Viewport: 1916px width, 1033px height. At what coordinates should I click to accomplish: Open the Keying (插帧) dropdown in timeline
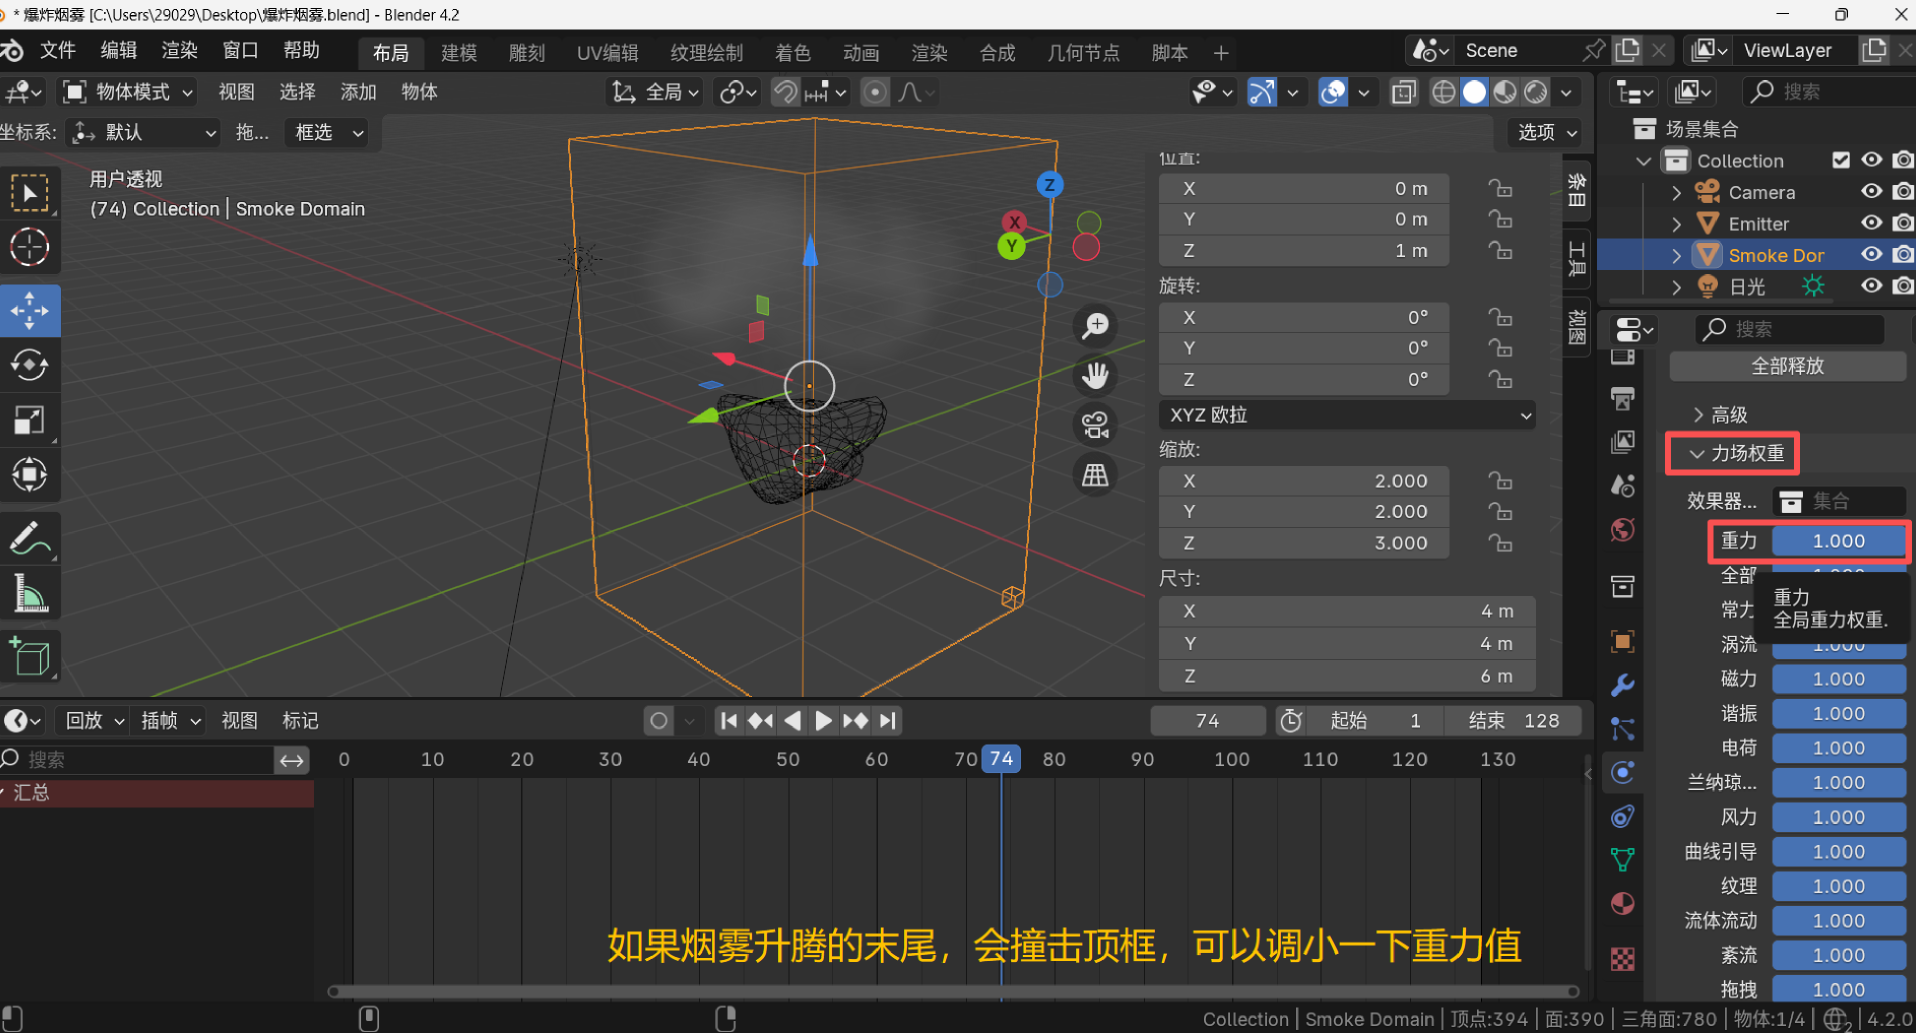pyautogui.click(x=171, y=721)
